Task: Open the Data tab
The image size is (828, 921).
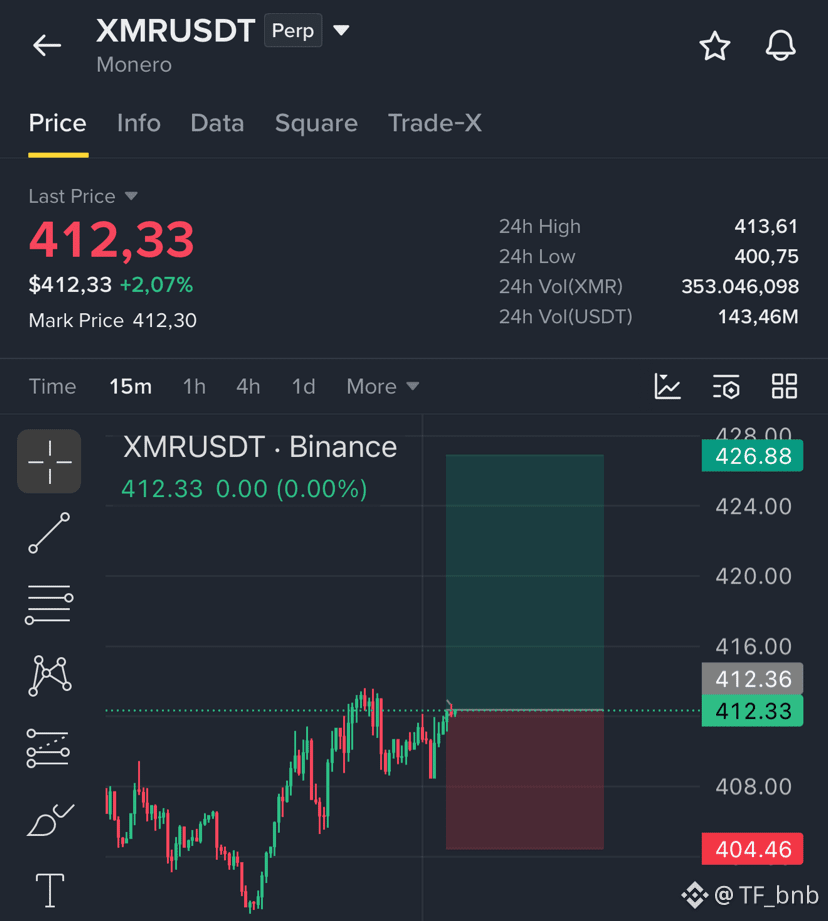Action: pyautogui.click(x=217, y=123)
